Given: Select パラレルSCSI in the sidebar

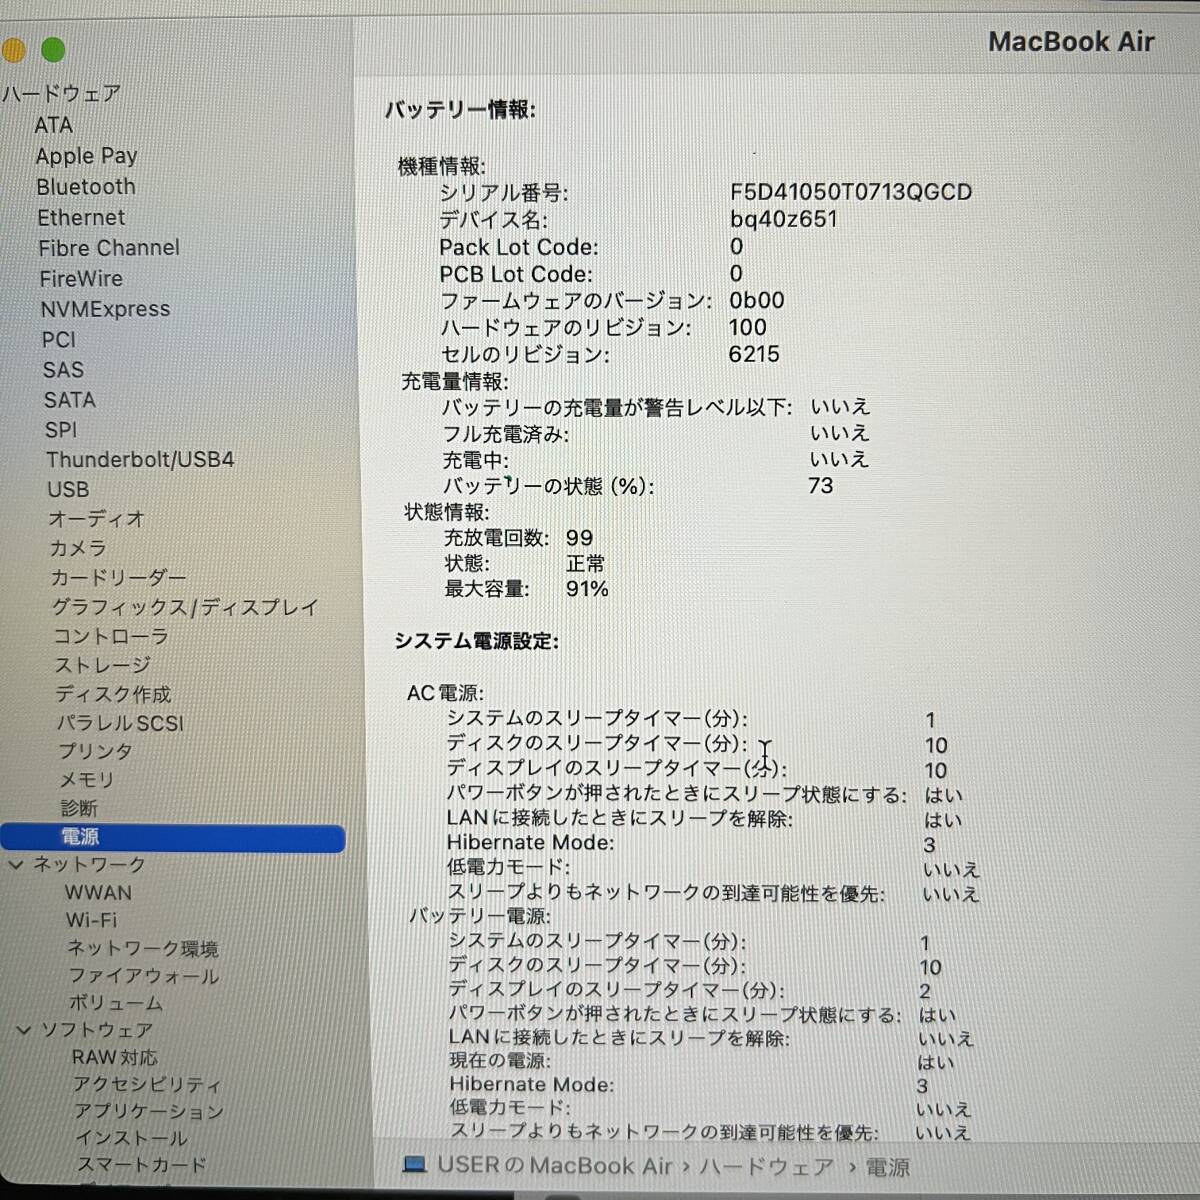Looking at the screenshot, I should pos(120,723).
